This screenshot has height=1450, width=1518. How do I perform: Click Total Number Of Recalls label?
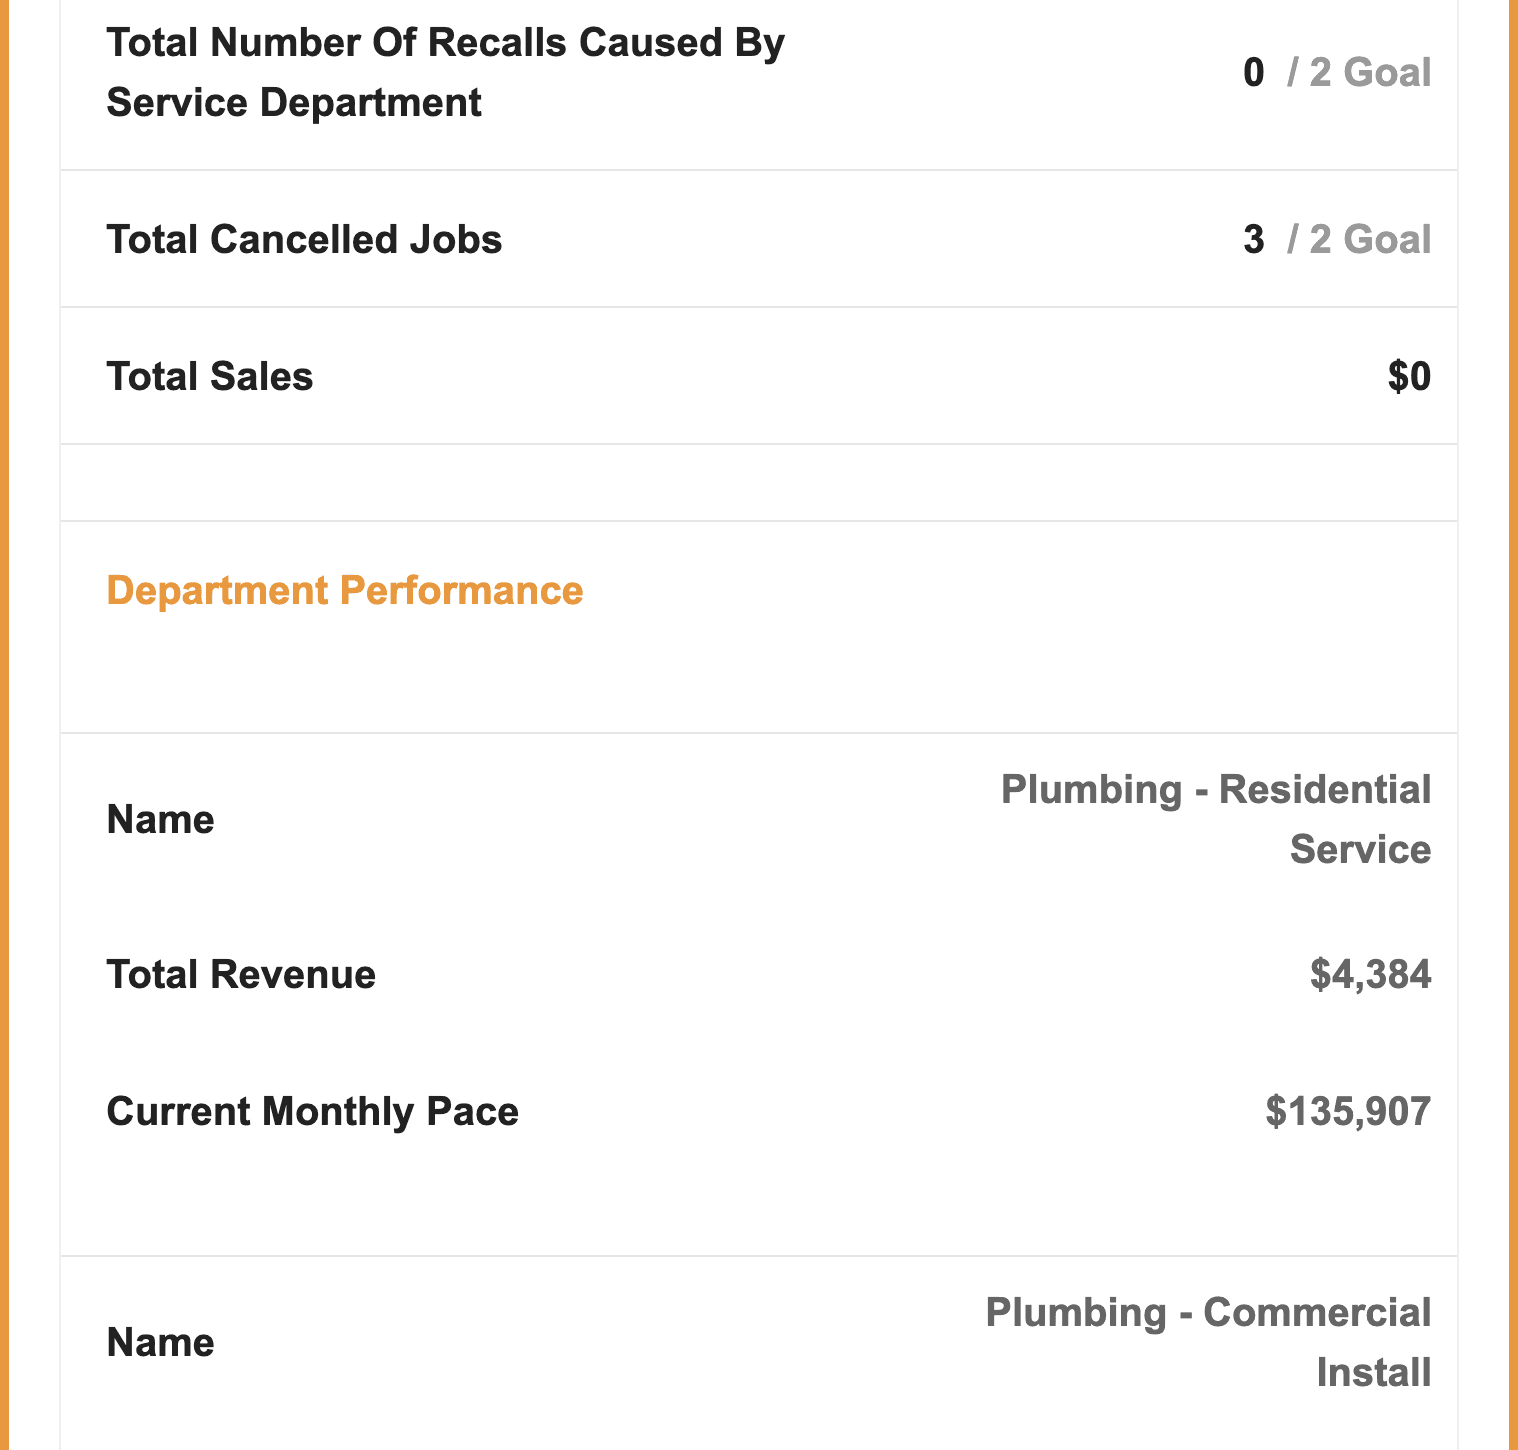446,73
